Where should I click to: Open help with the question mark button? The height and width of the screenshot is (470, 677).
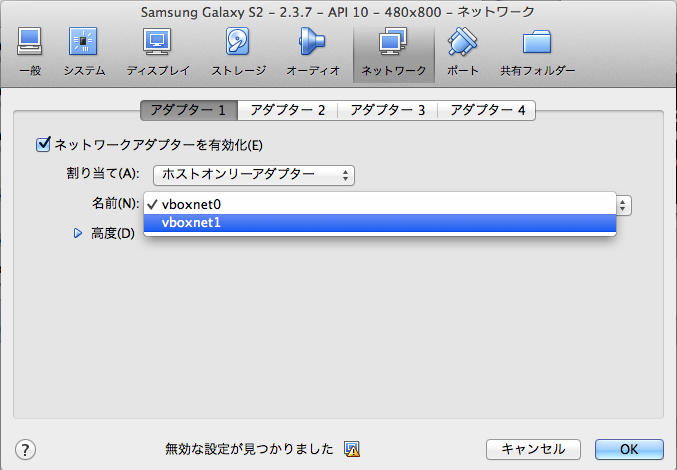click(x=25, y=450)
